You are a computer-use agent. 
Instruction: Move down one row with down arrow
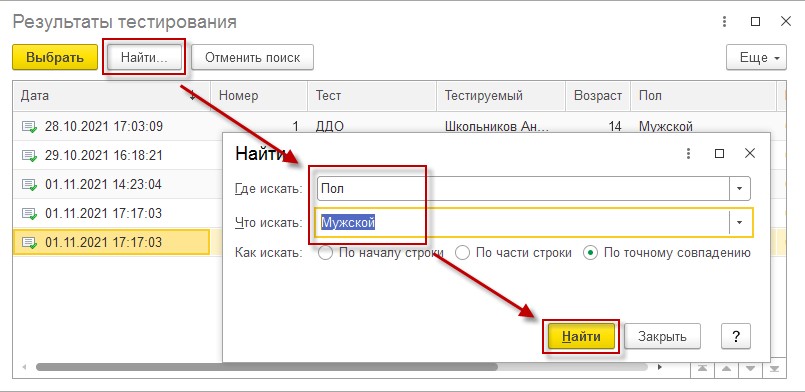coord(751,368)
